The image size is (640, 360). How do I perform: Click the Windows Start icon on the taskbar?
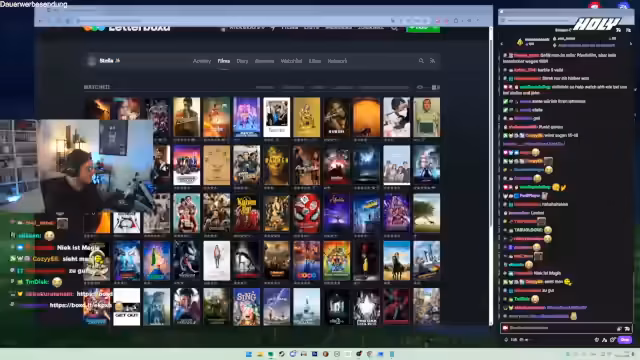[249, 354]
